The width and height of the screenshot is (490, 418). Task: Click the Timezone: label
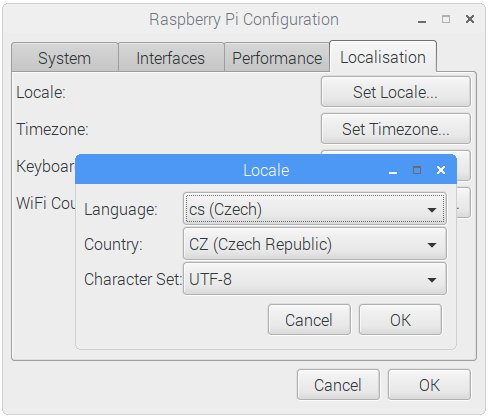point(52,129)
